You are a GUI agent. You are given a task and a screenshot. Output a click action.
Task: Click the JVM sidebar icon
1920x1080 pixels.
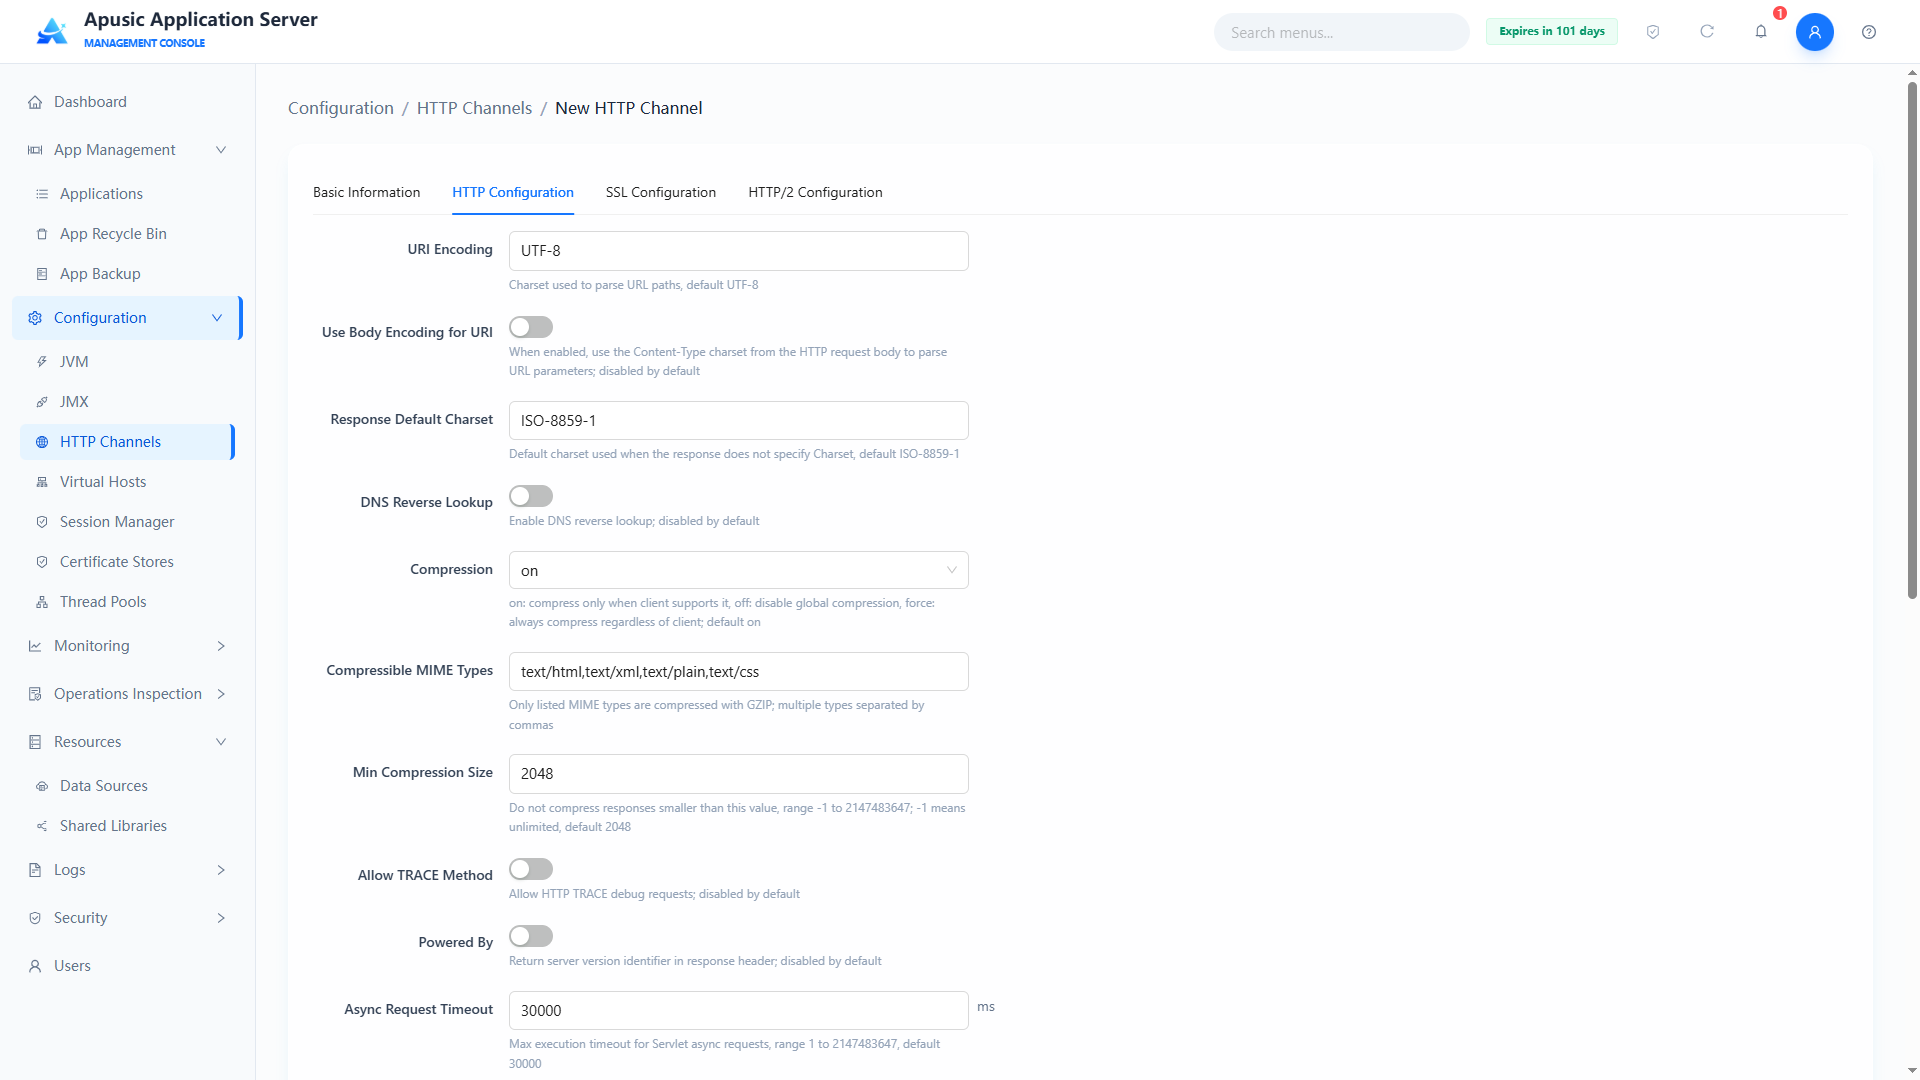[x=42, y=362]
